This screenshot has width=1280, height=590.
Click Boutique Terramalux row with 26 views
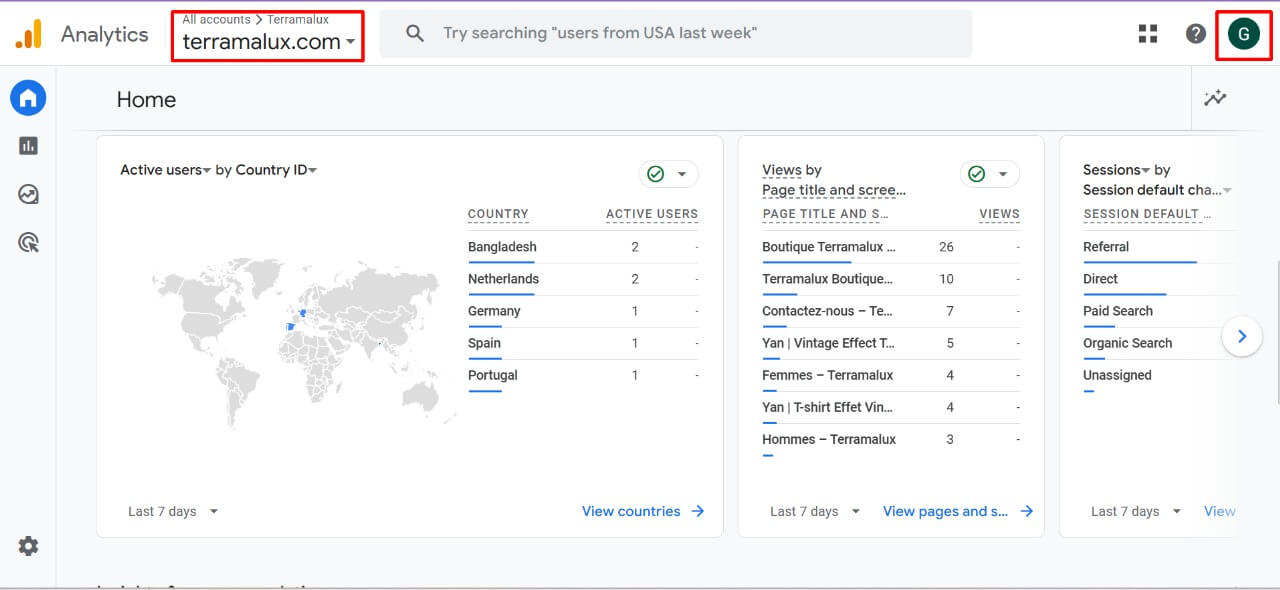click(x=891, y=247)
